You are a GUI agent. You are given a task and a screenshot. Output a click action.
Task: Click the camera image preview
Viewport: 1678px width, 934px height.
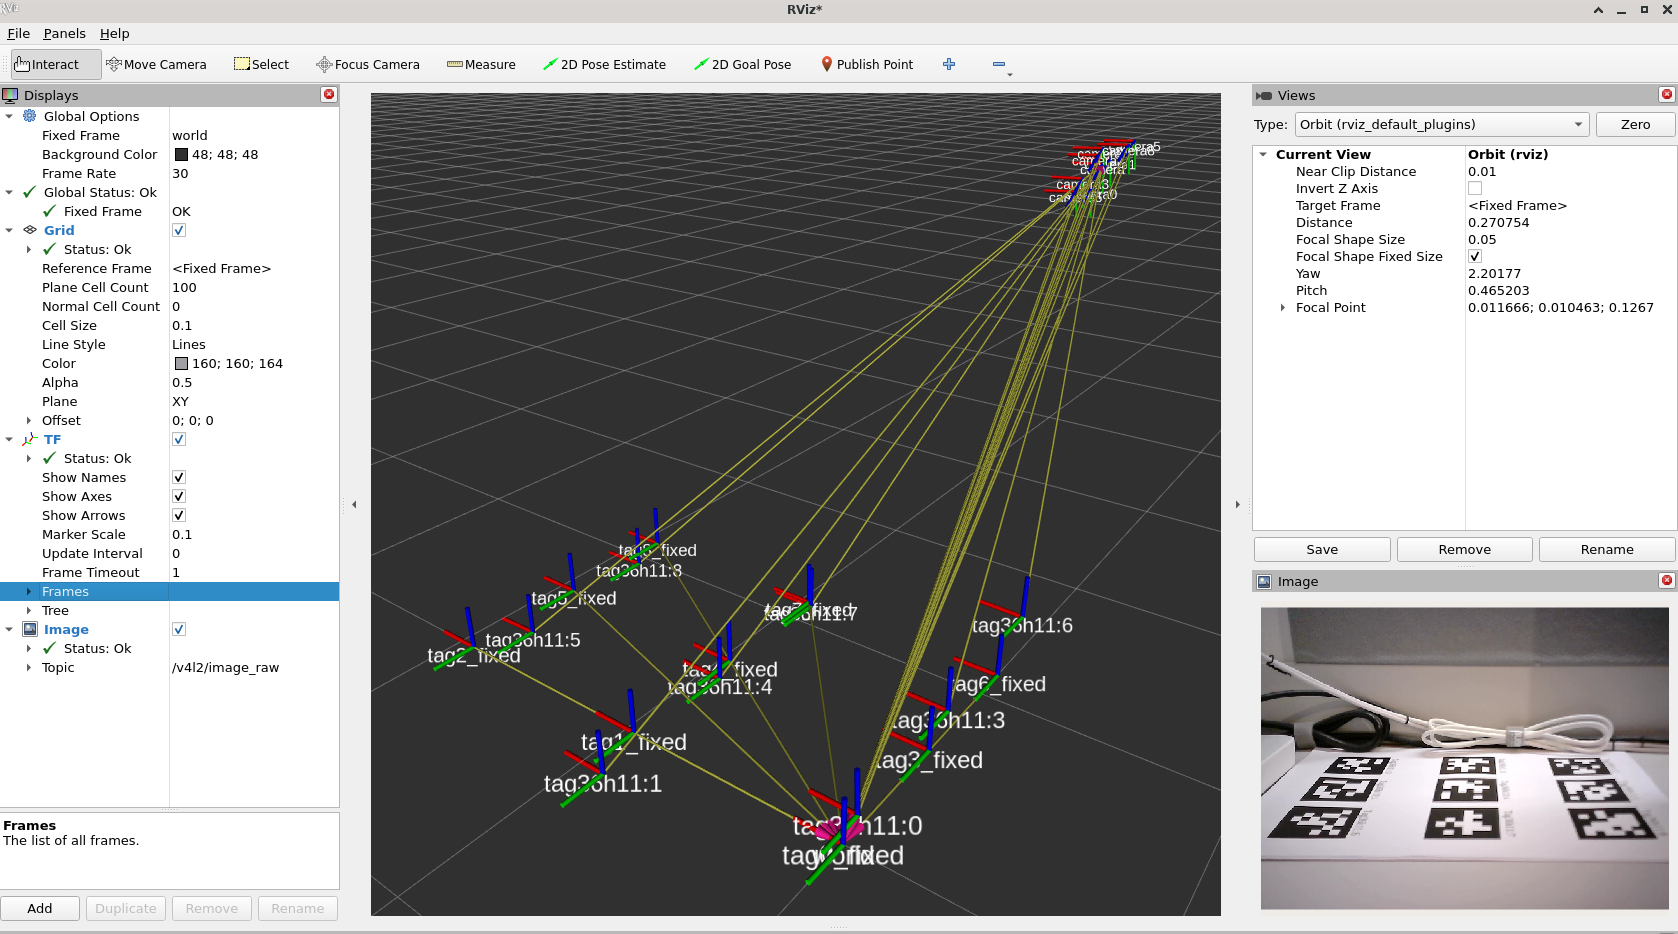[x=1463, y=758]
